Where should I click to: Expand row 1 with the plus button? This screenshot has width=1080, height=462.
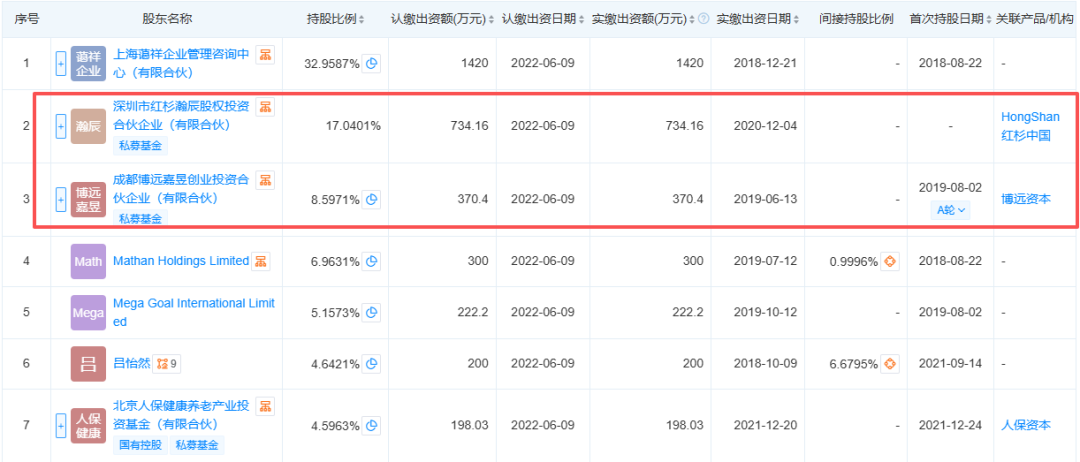pos(60,64)
